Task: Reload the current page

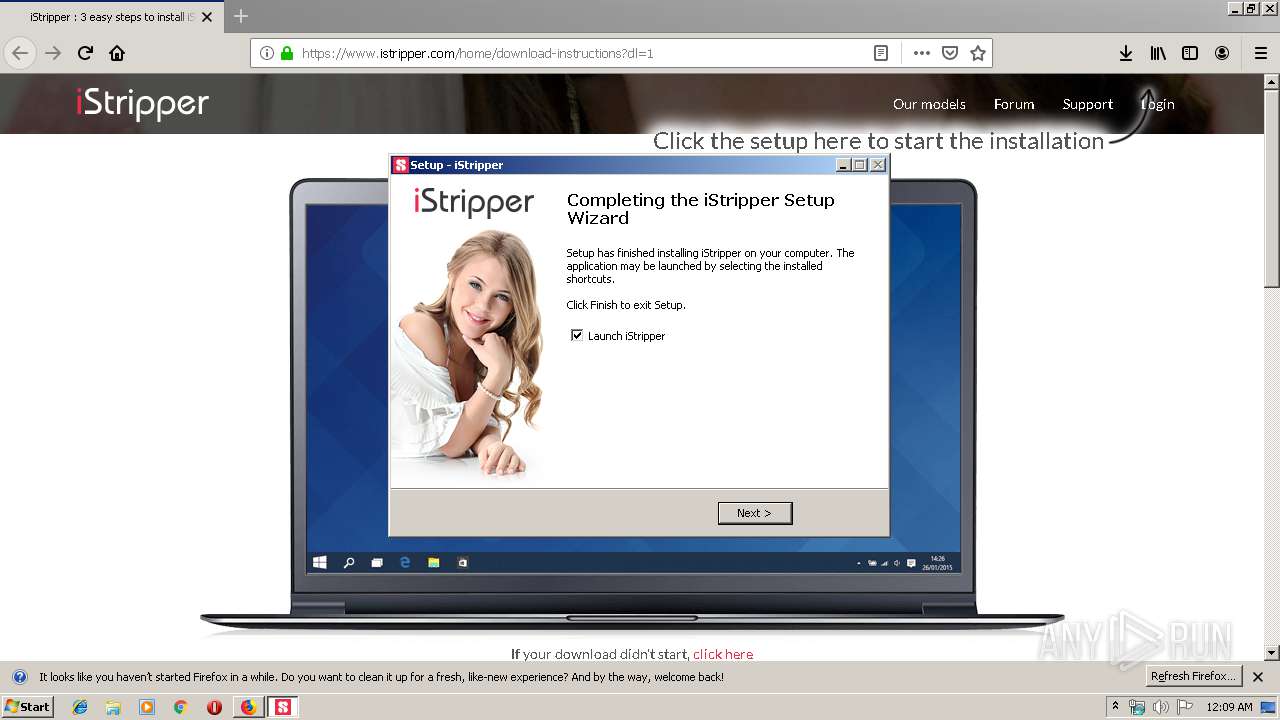Action: 85,53
